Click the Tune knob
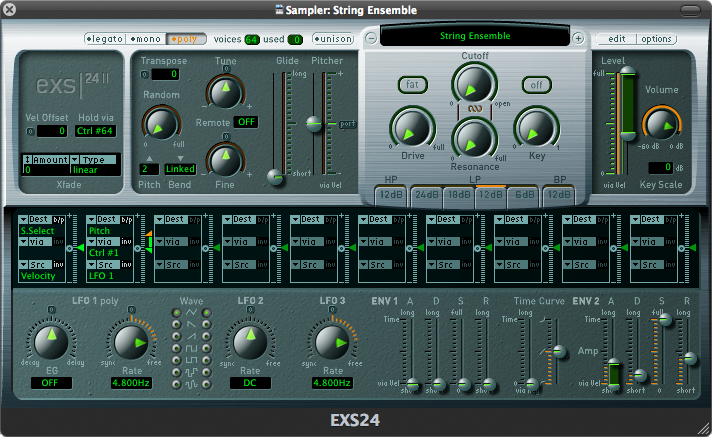The image size is (712, 437). tap(225, 90)
